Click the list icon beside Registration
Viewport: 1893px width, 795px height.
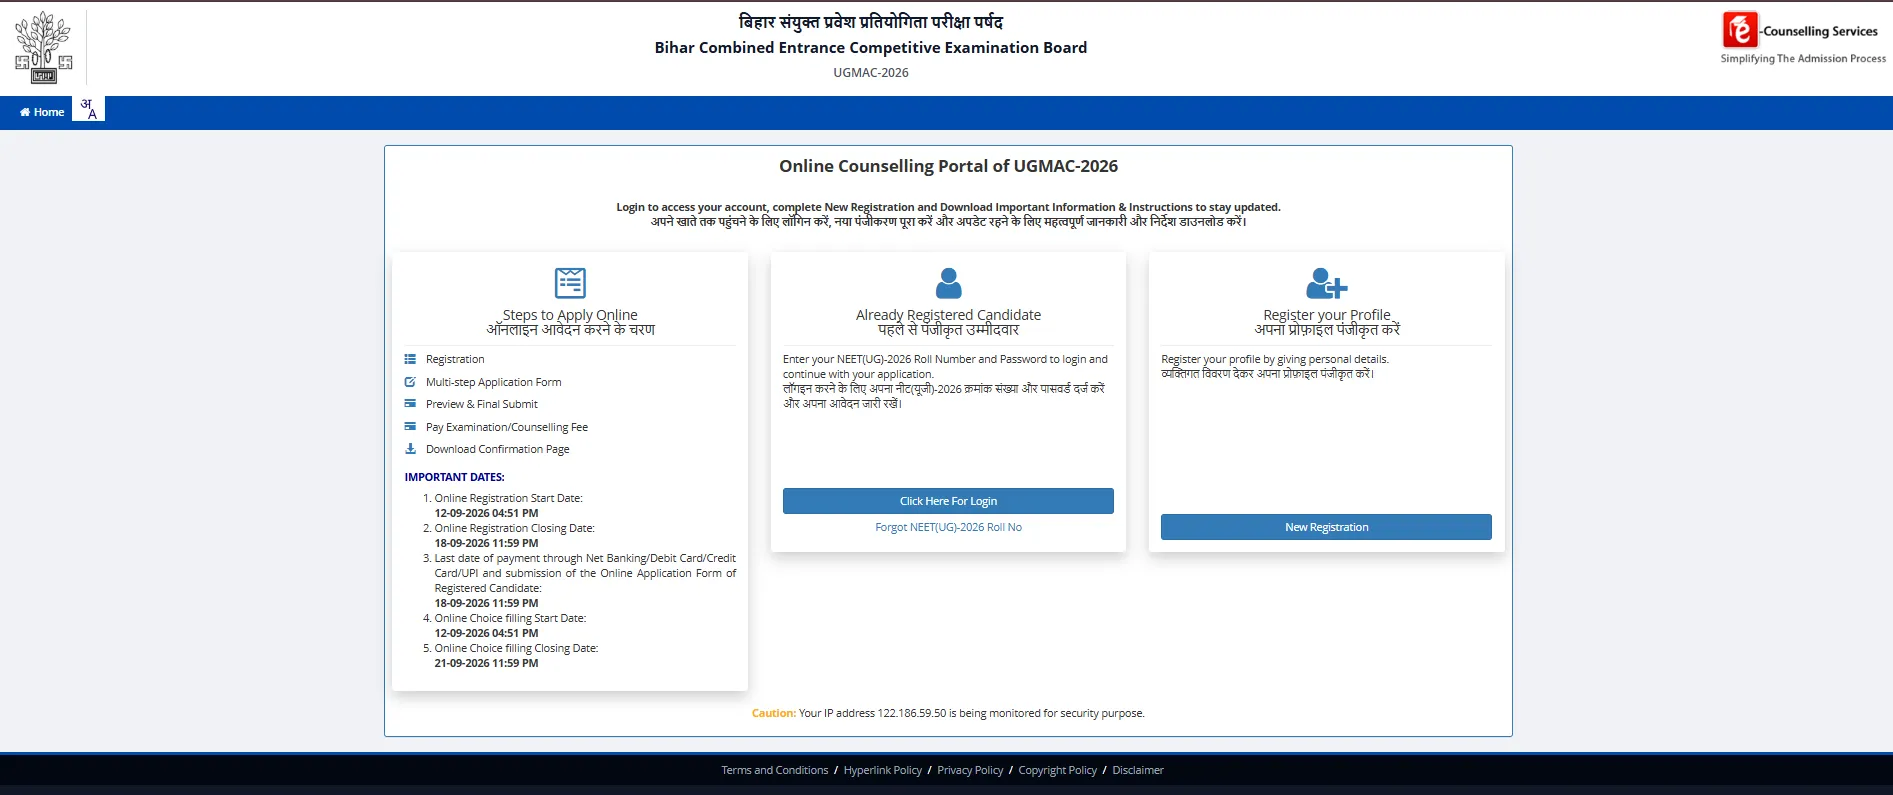coord(410,359)
